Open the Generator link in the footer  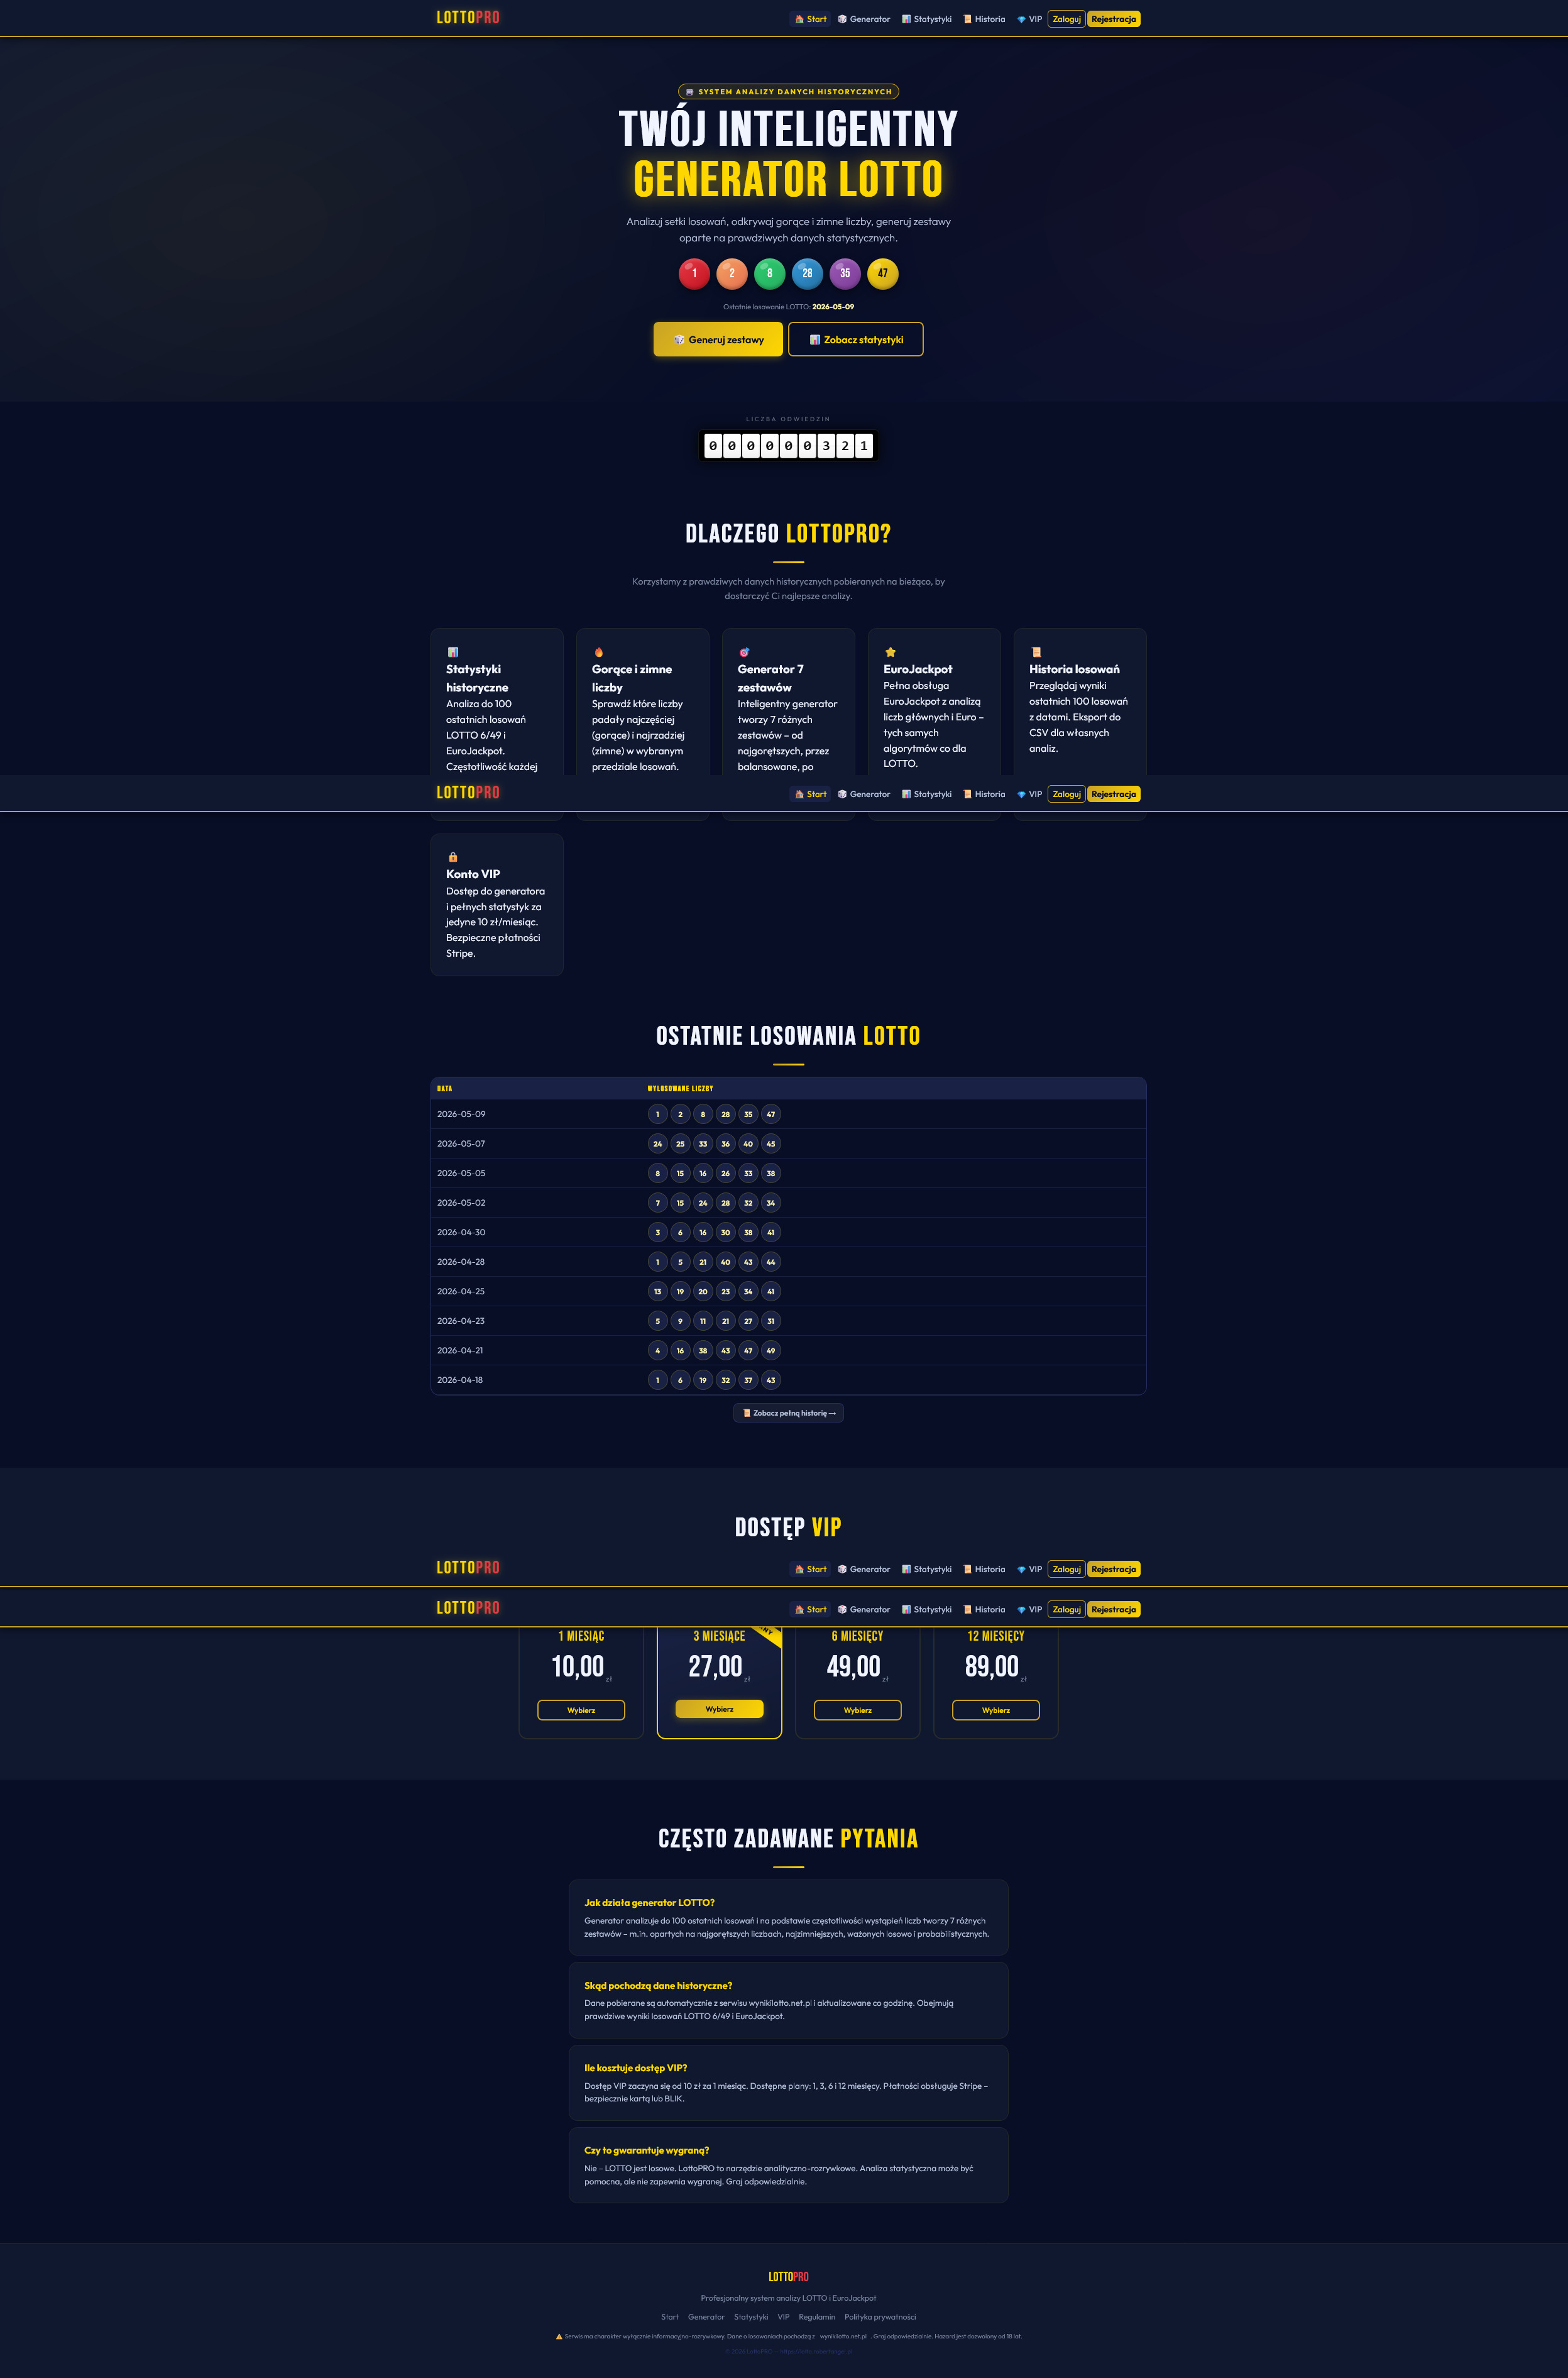point(706,2317)
